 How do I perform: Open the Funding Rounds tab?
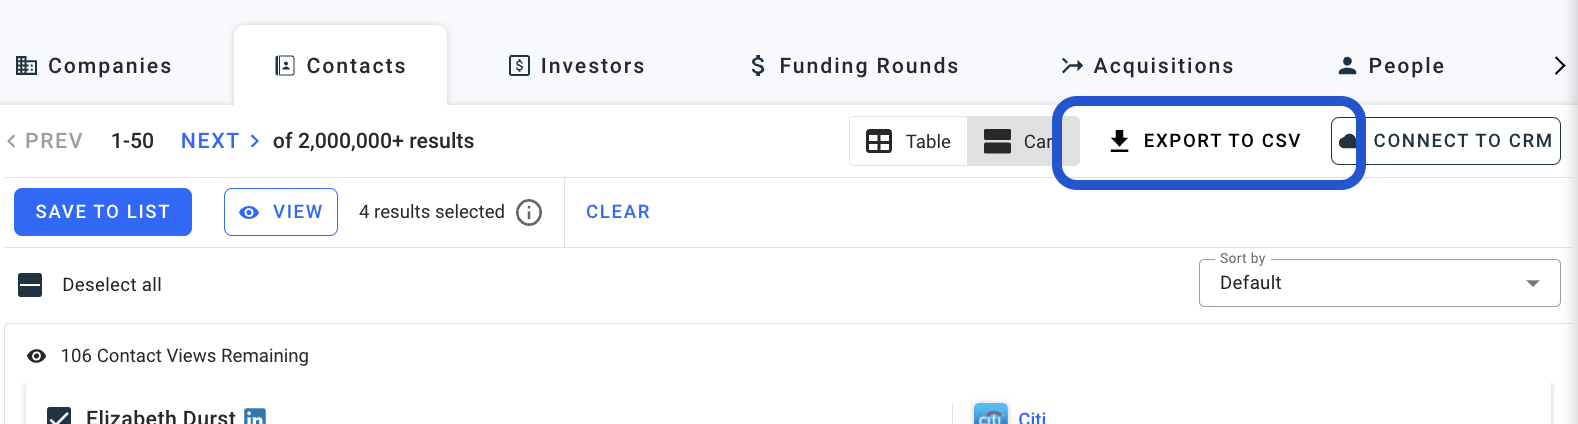tap(854, 66)
